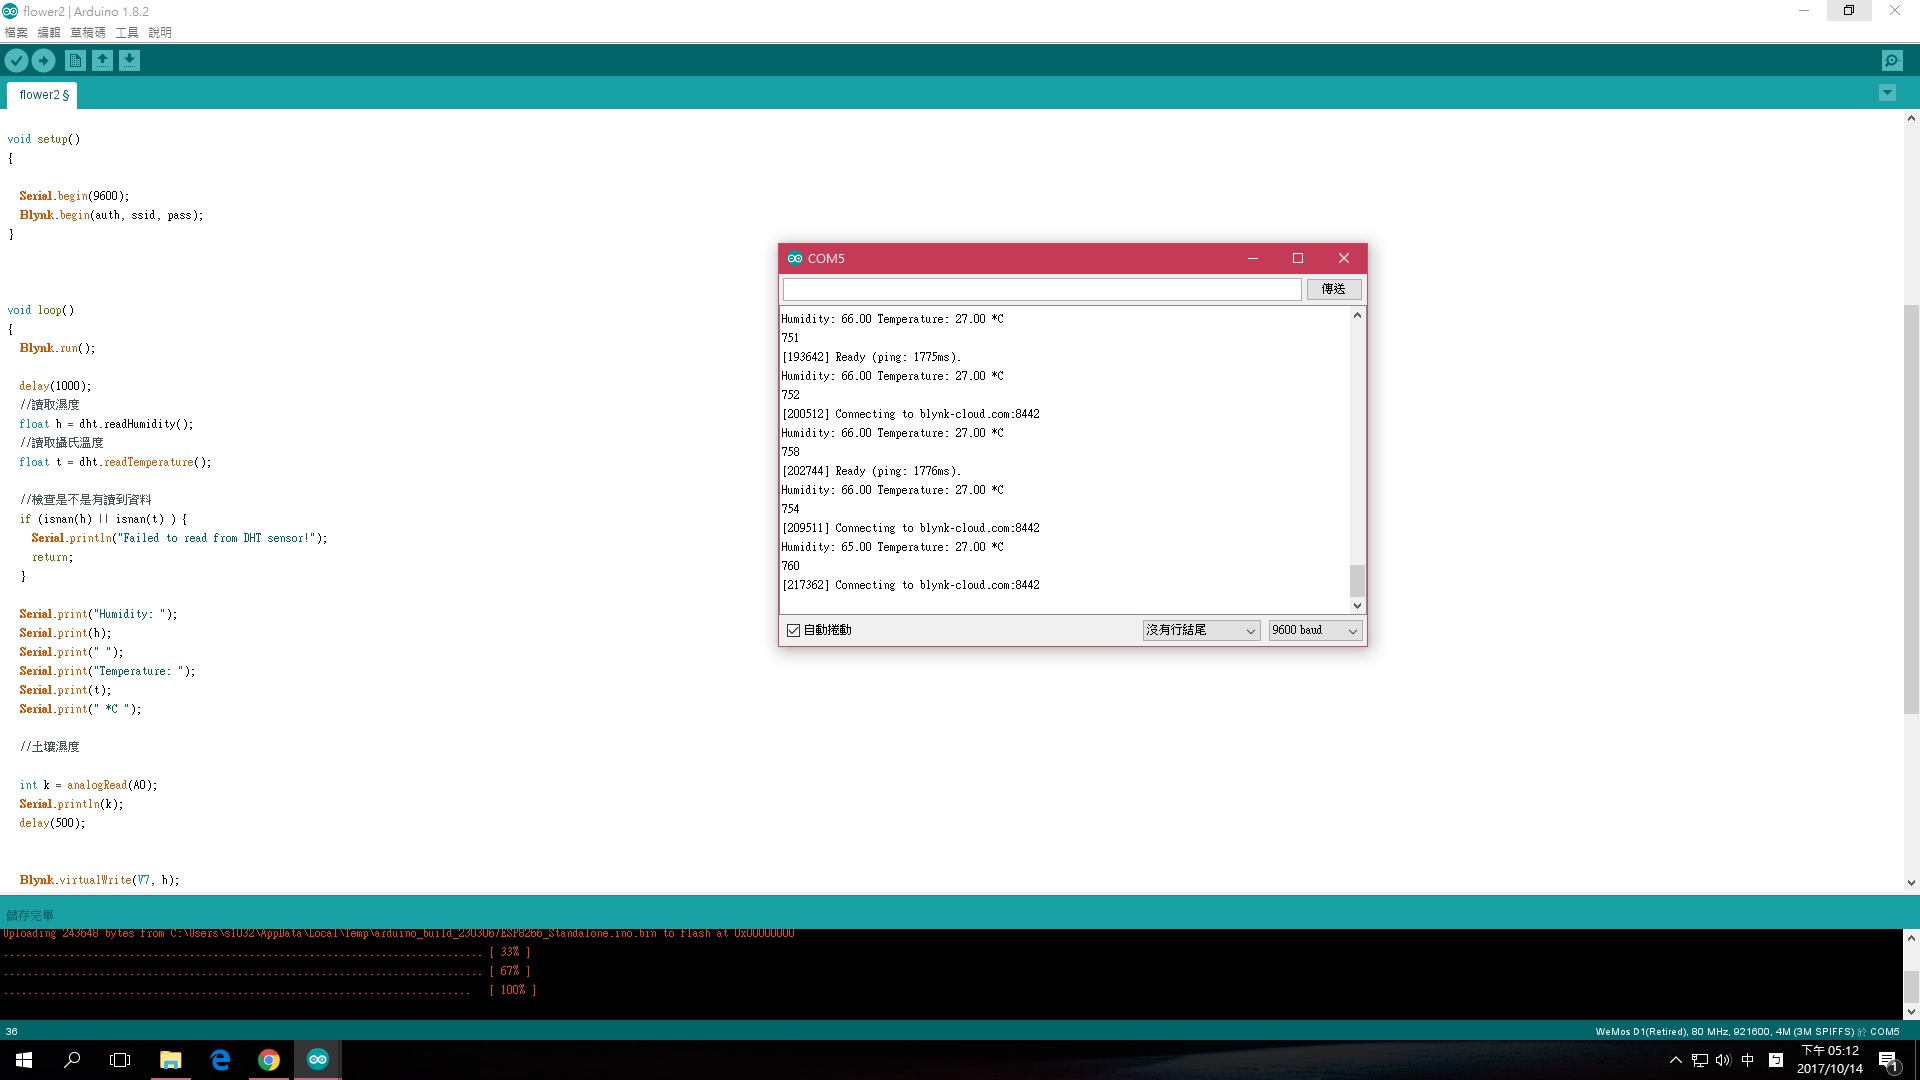Click the Open sketch icon
The image size is (1920, 1080).
click(102, 61)
